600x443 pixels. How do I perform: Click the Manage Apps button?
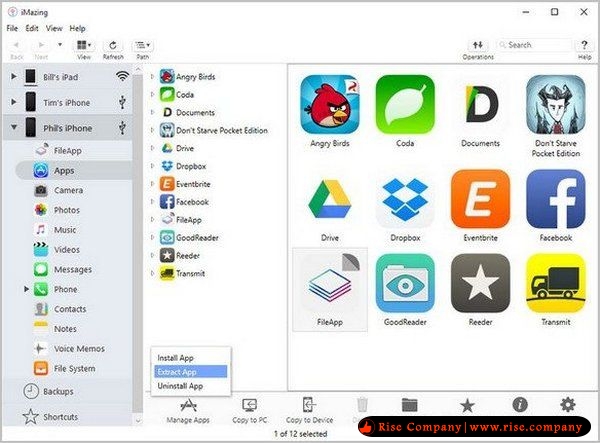pos(188,411)
